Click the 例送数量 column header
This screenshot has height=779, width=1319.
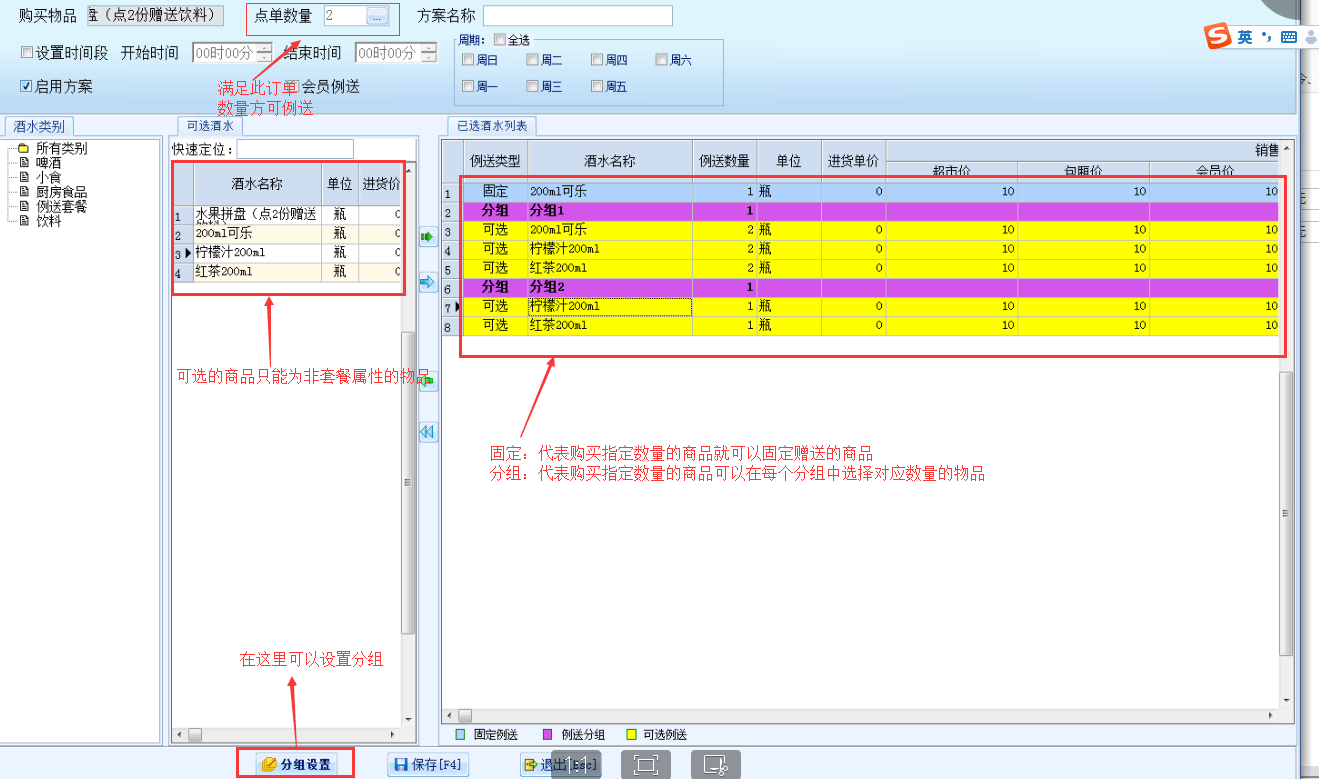(x=725, y=160)
